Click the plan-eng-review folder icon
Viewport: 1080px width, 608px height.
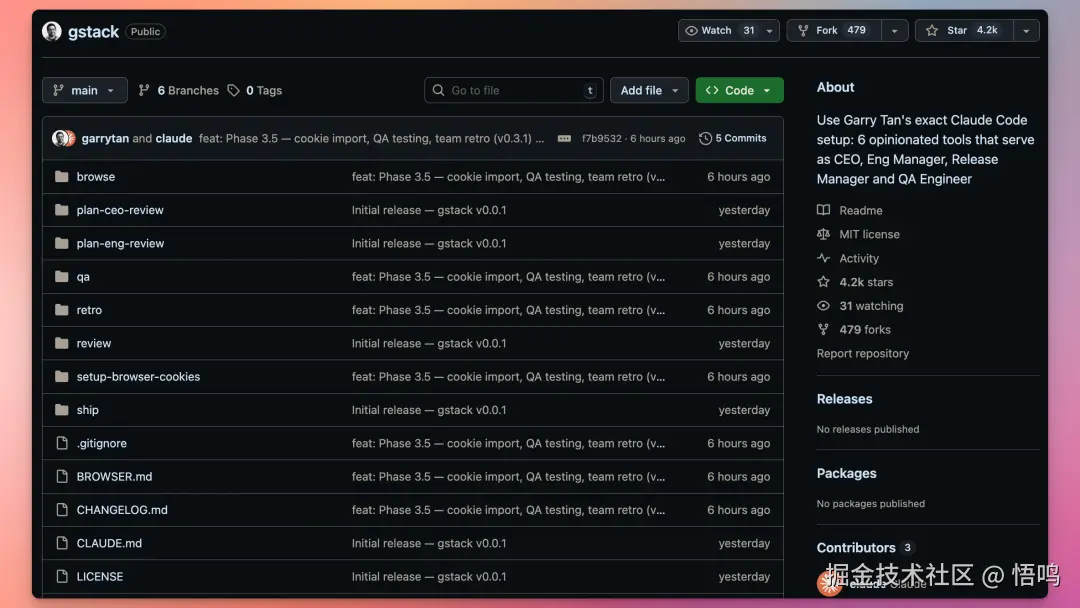click(x=61, y=243)
